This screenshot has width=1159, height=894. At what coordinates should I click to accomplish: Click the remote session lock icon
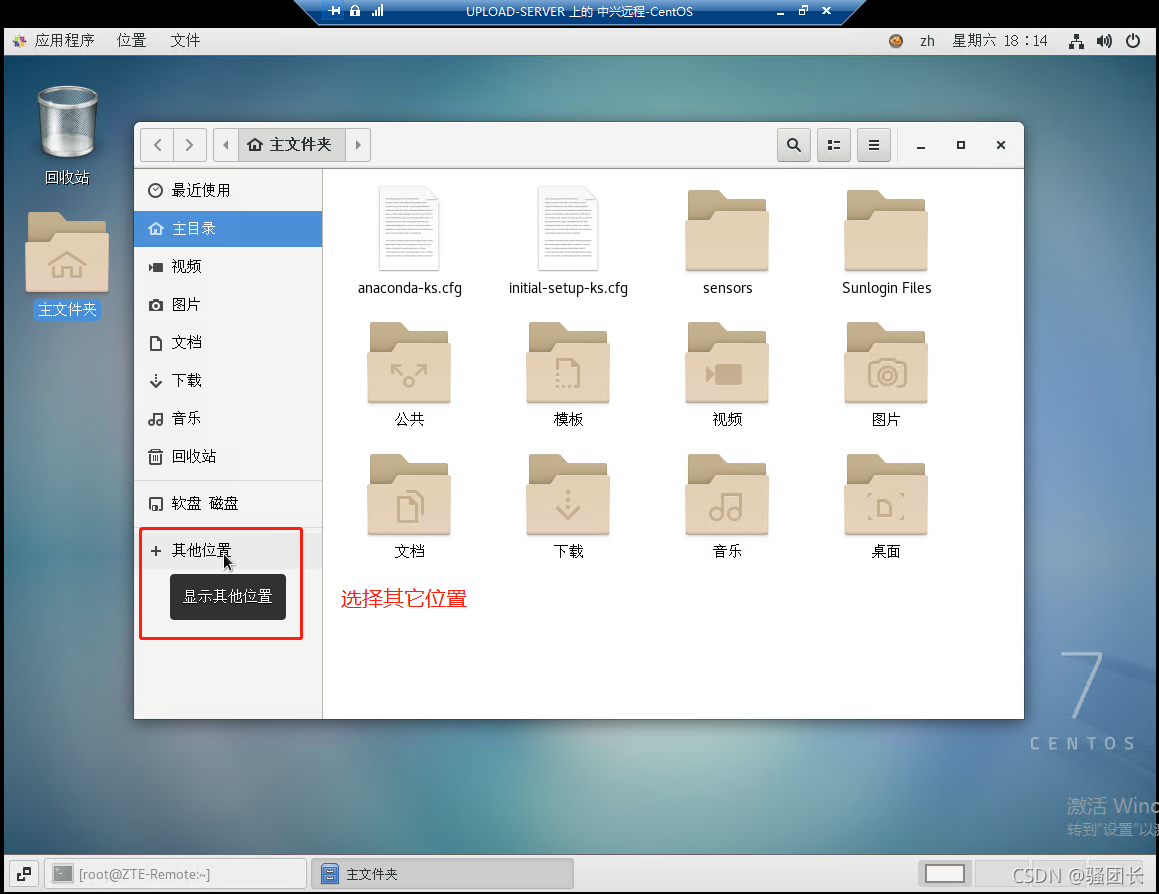[355, 10]
